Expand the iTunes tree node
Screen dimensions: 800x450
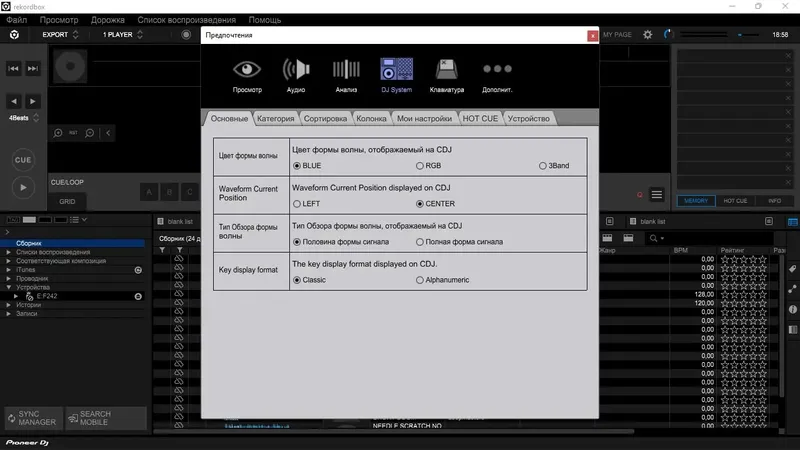(x=8, y=269)
